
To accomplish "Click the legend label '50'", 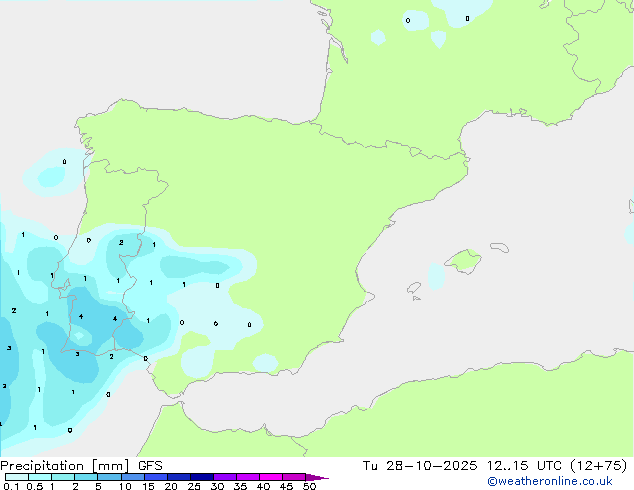I will pyautogui.click(x=309, y=486).
